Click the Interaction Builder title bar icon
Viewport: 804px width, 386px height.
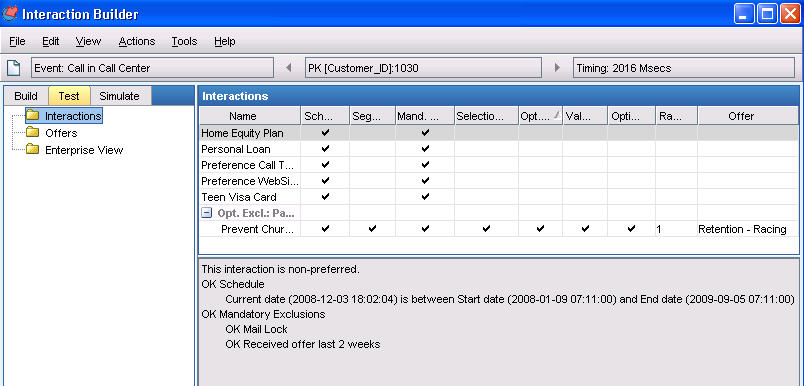pyautogui.click(x=10, y=13)
